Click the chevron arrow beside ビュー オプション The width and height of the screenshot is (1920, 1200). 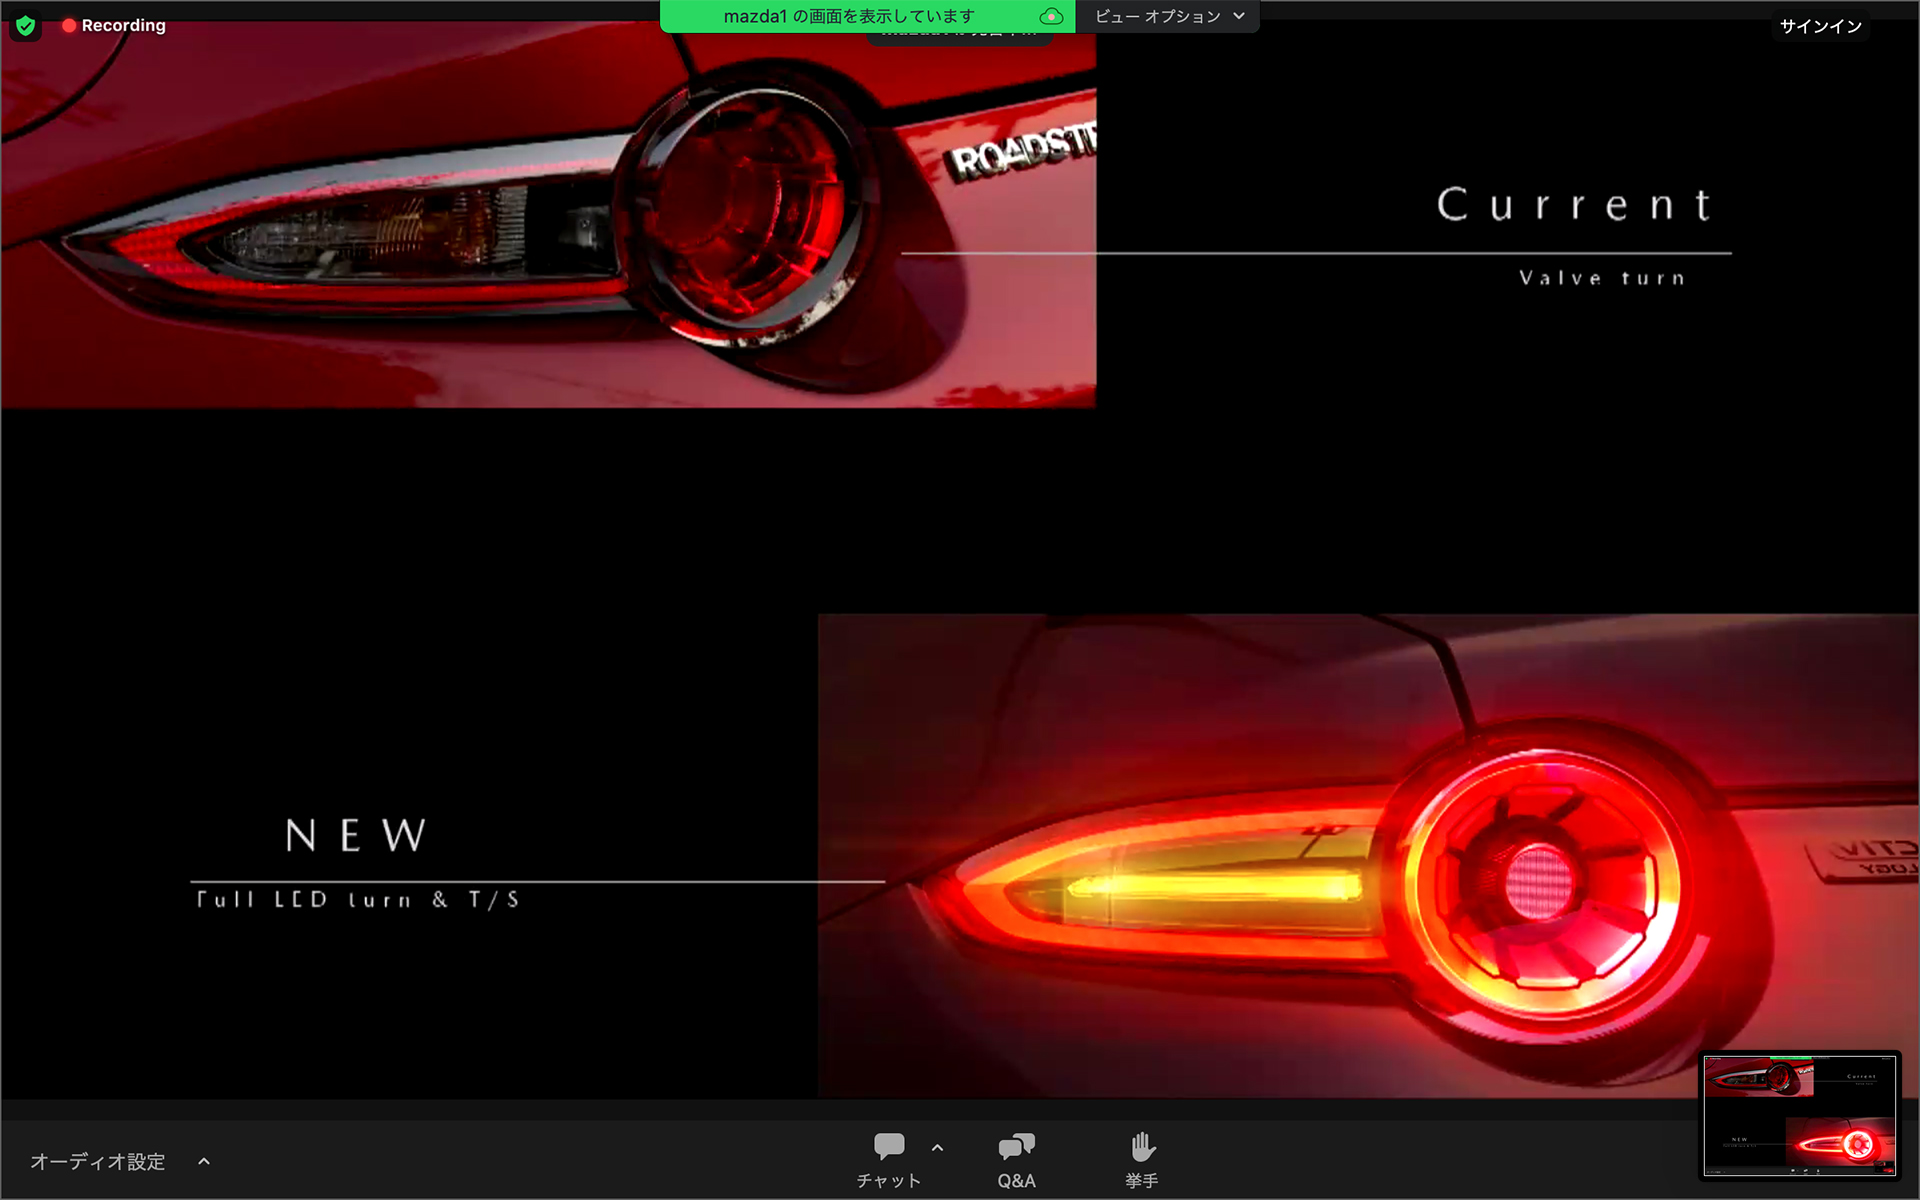coord(1239,16)
